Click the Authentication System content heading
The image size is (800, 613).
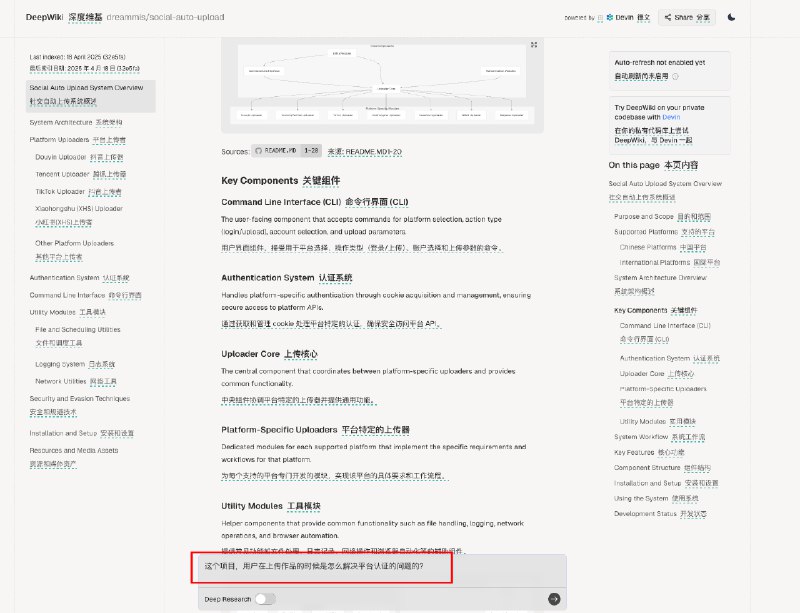click(287, 278)
